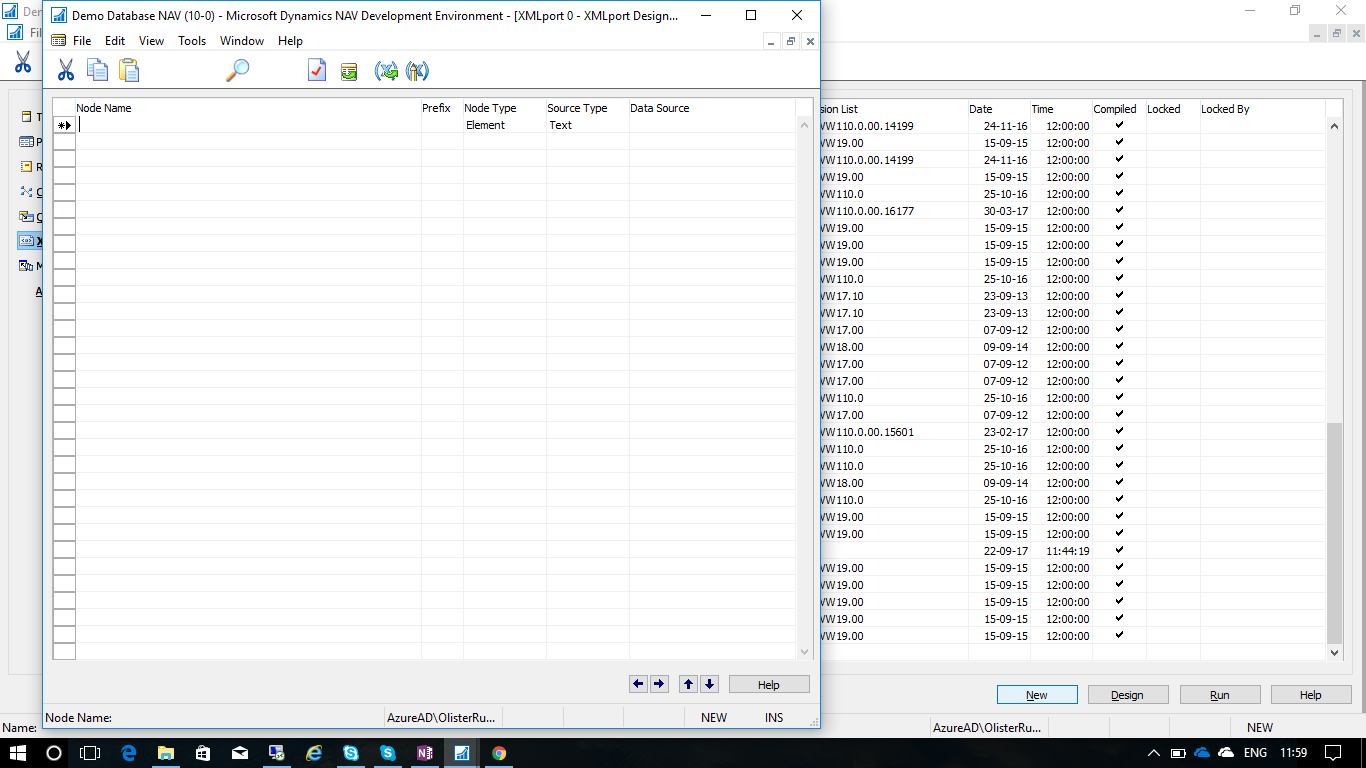The width and height of the screenshot is (1366, 768).
Task: Select the Element cell under Node Type
Action: click(504, 125)
